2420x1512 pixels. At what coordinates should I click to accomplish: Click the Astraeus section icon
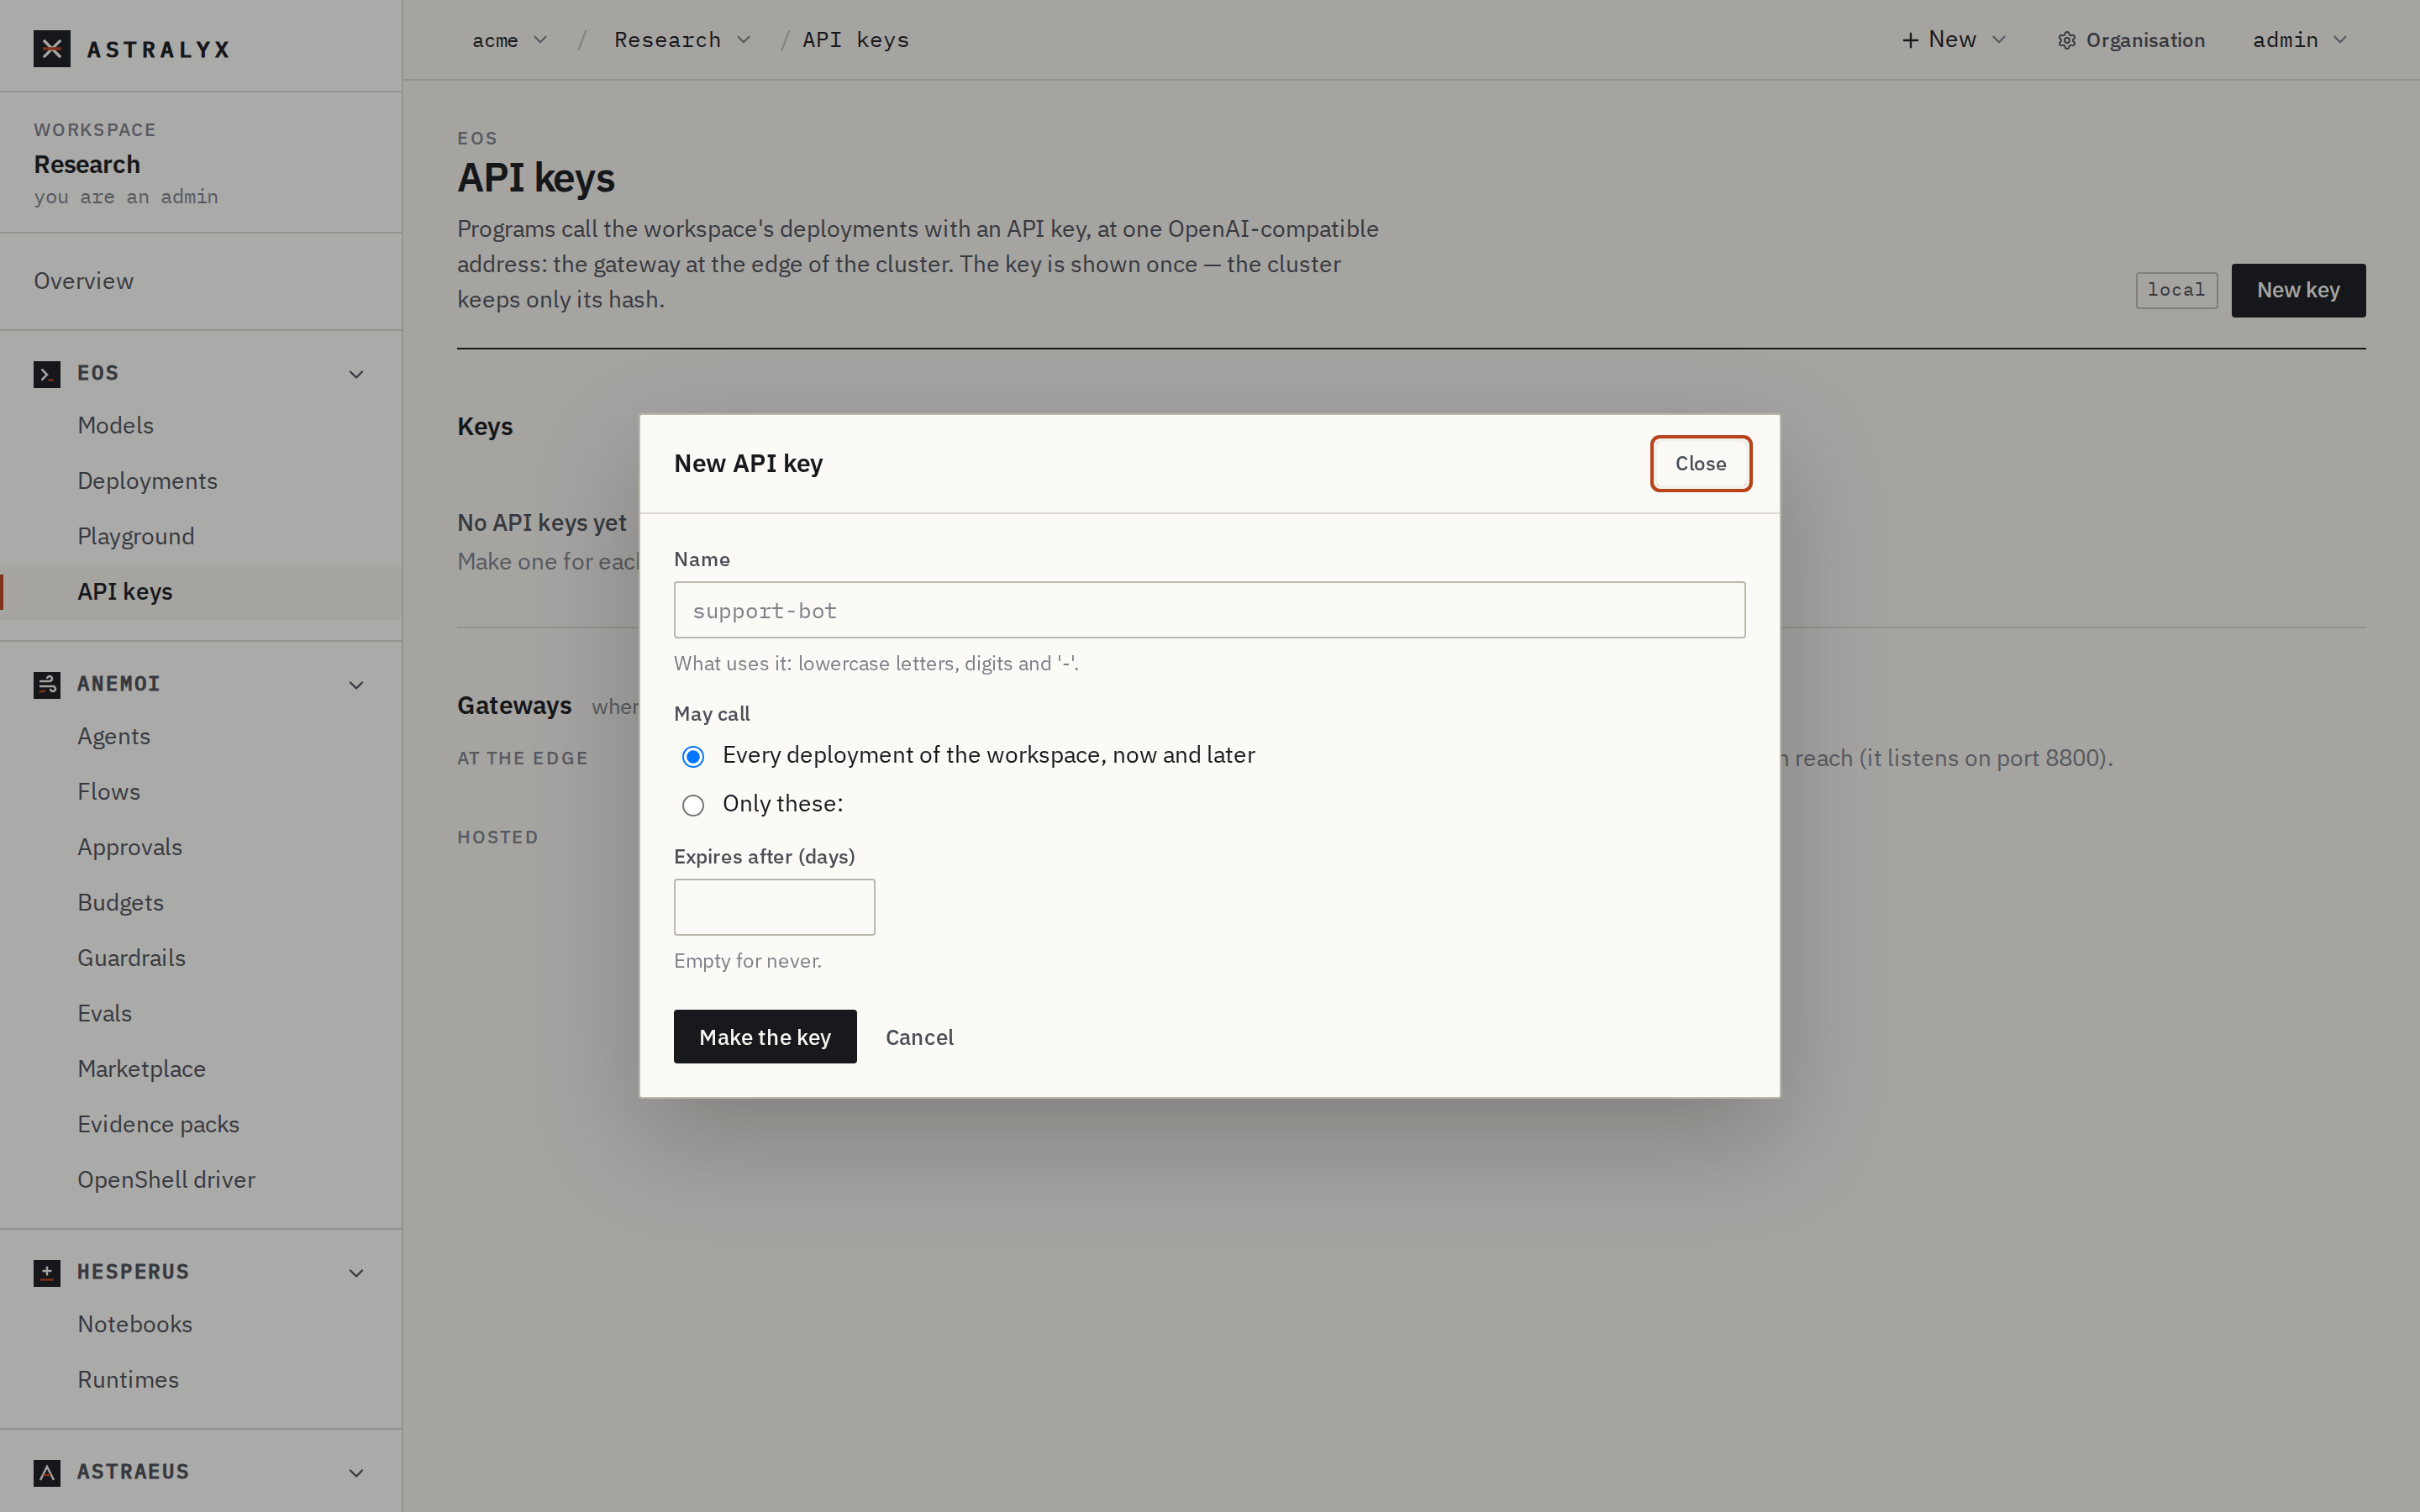click(47, 1472)
